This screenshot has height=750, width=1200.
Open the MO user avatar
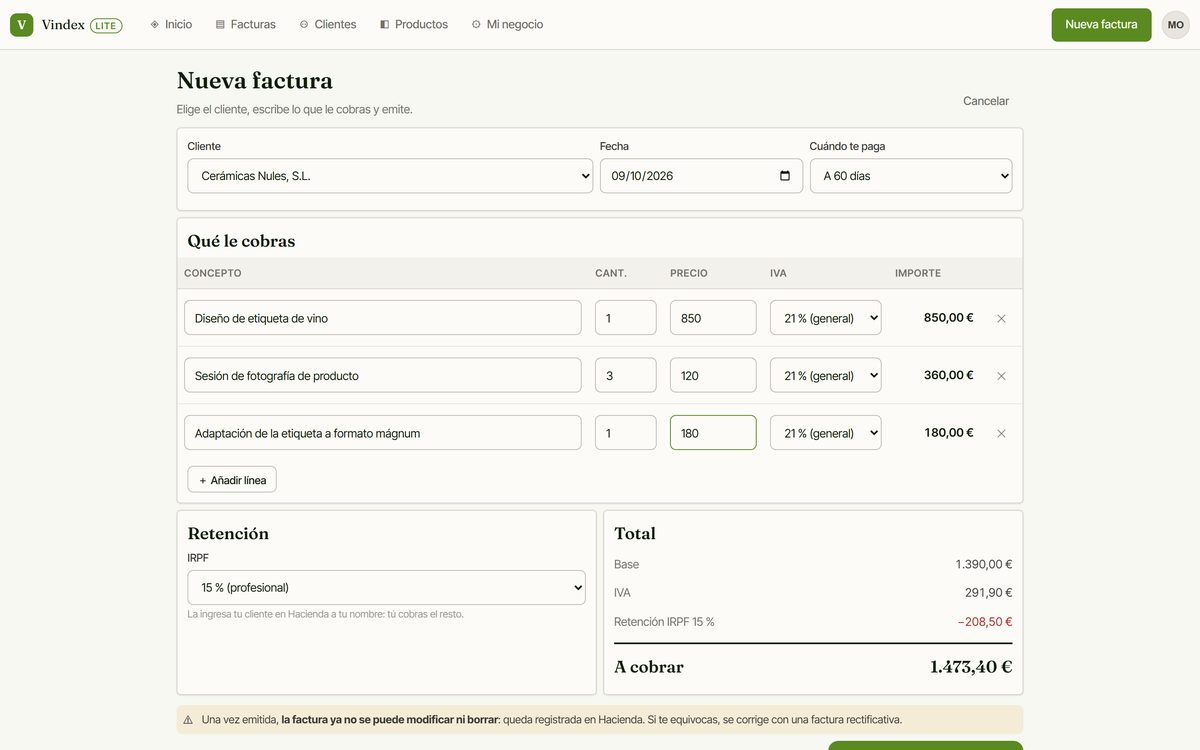click(x=1175, y=24)
